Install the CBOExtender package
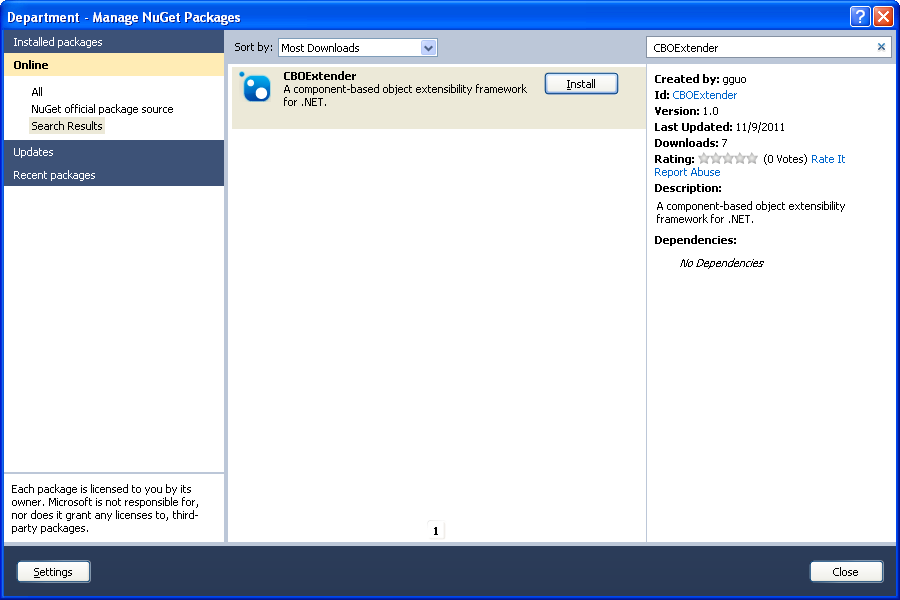900x600 pixels. coord(581,84)
